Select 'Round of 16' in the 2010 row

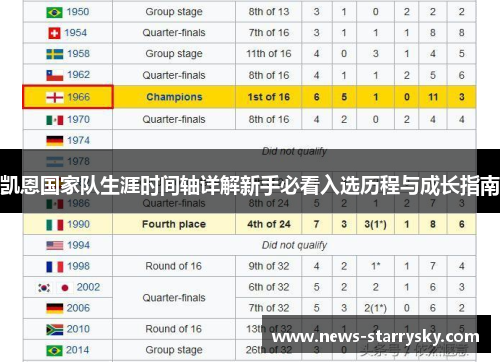tap(174, 329)
